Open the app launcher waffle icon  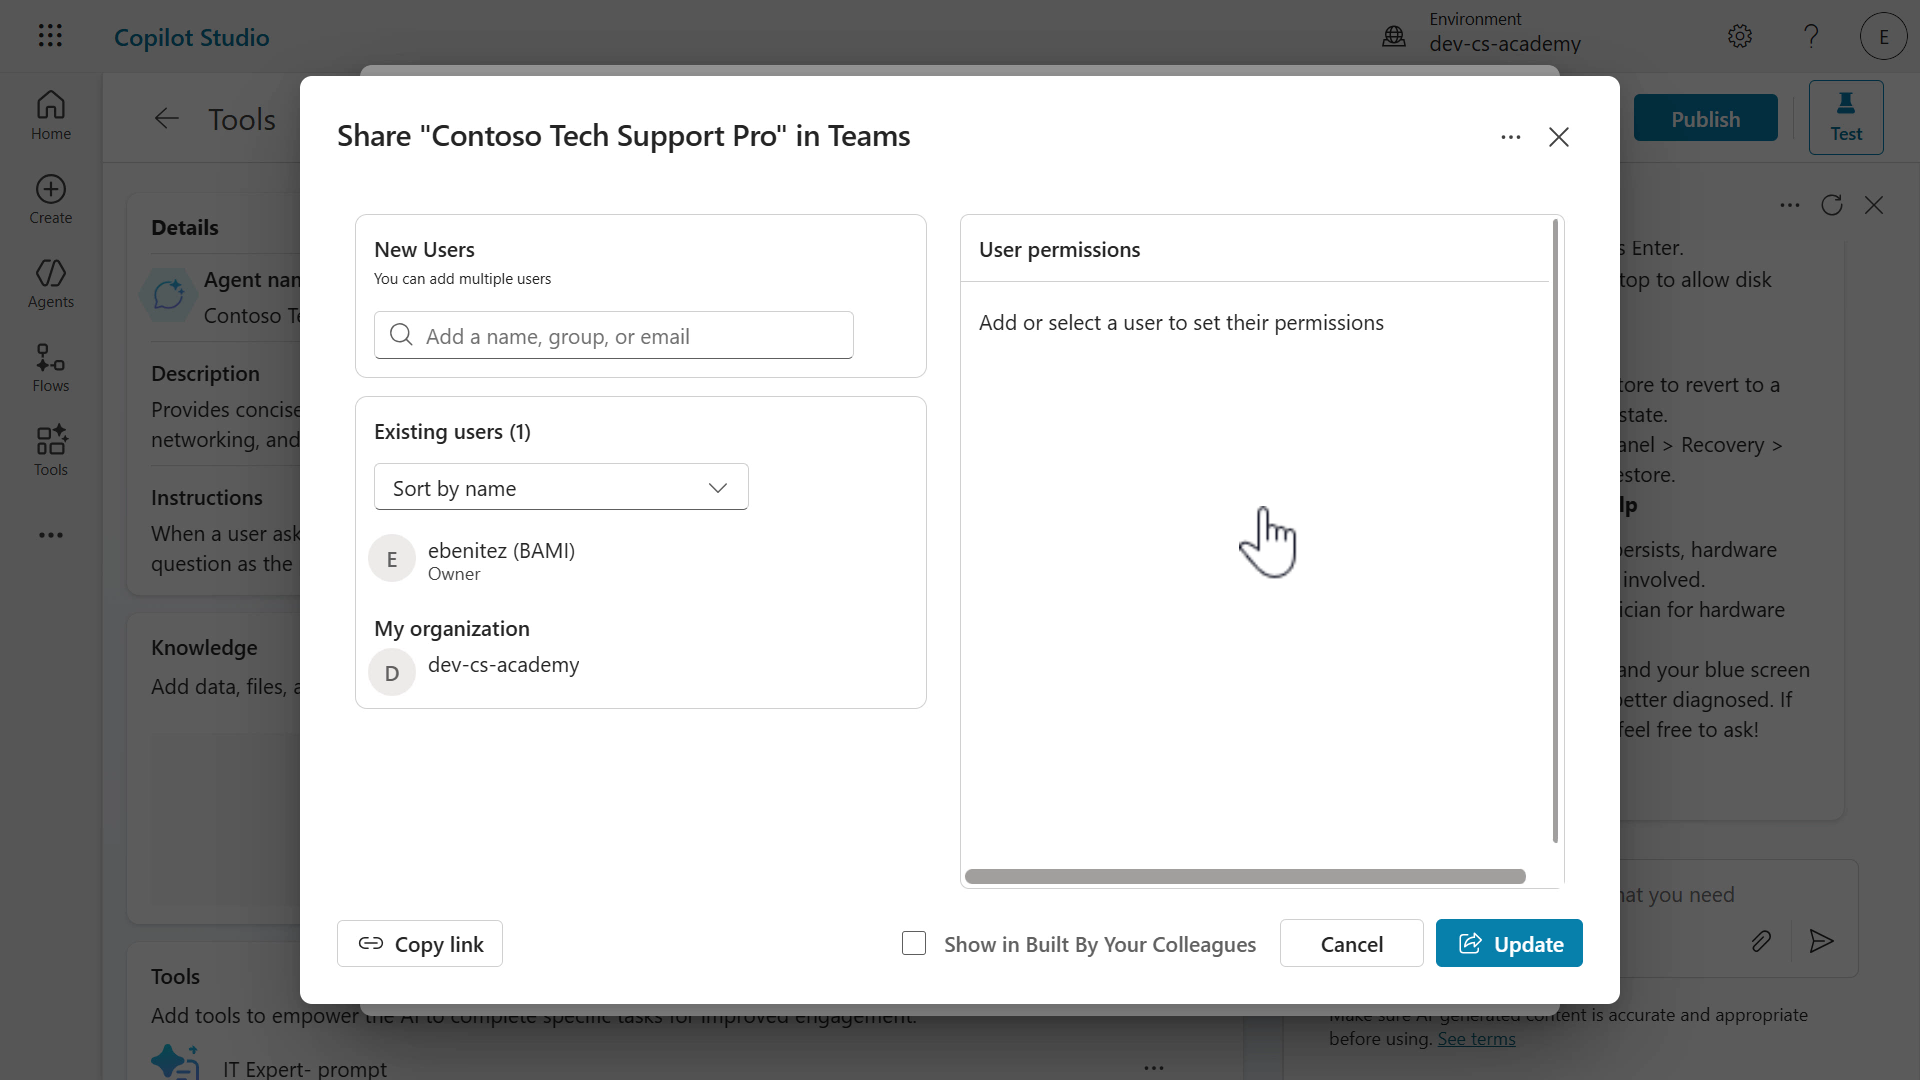click(50, 36)
